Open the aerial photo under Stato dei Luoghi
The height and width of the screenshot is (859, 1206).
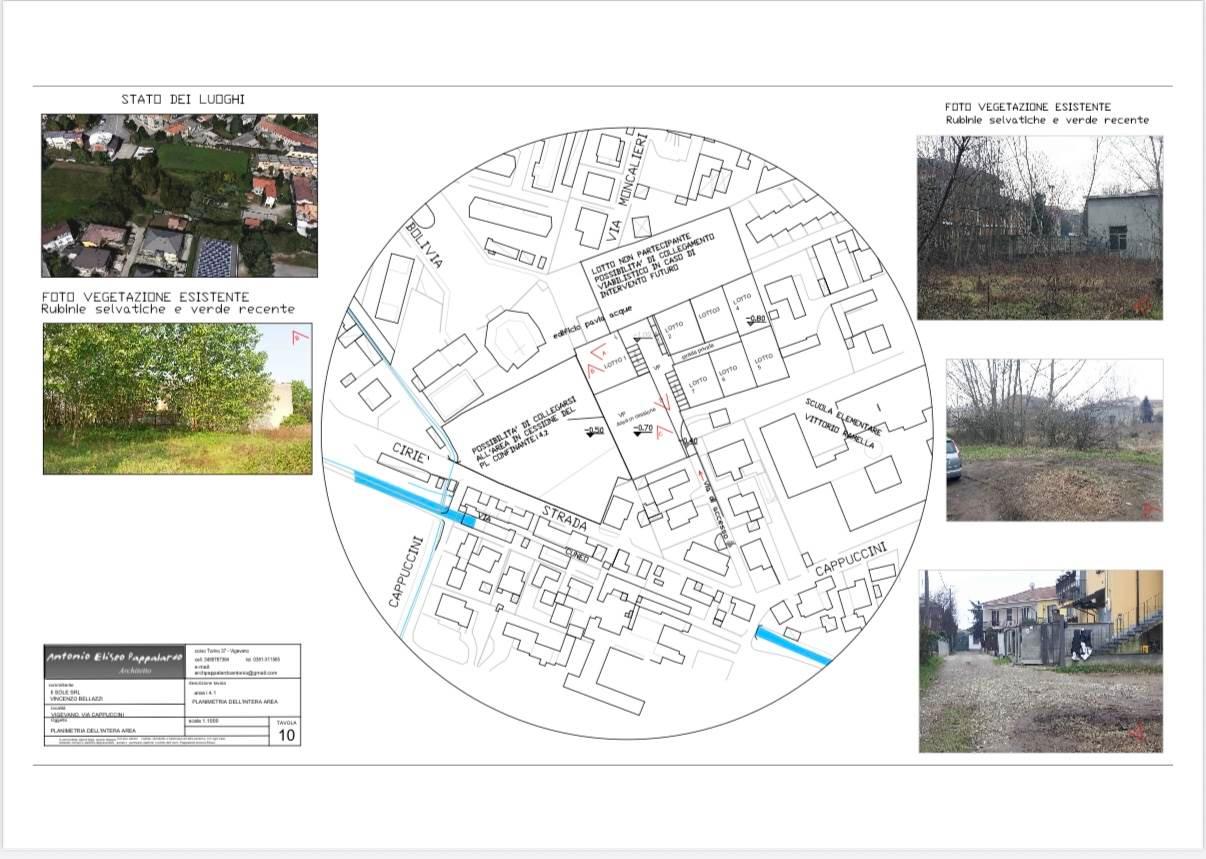(x=179, y=195)
